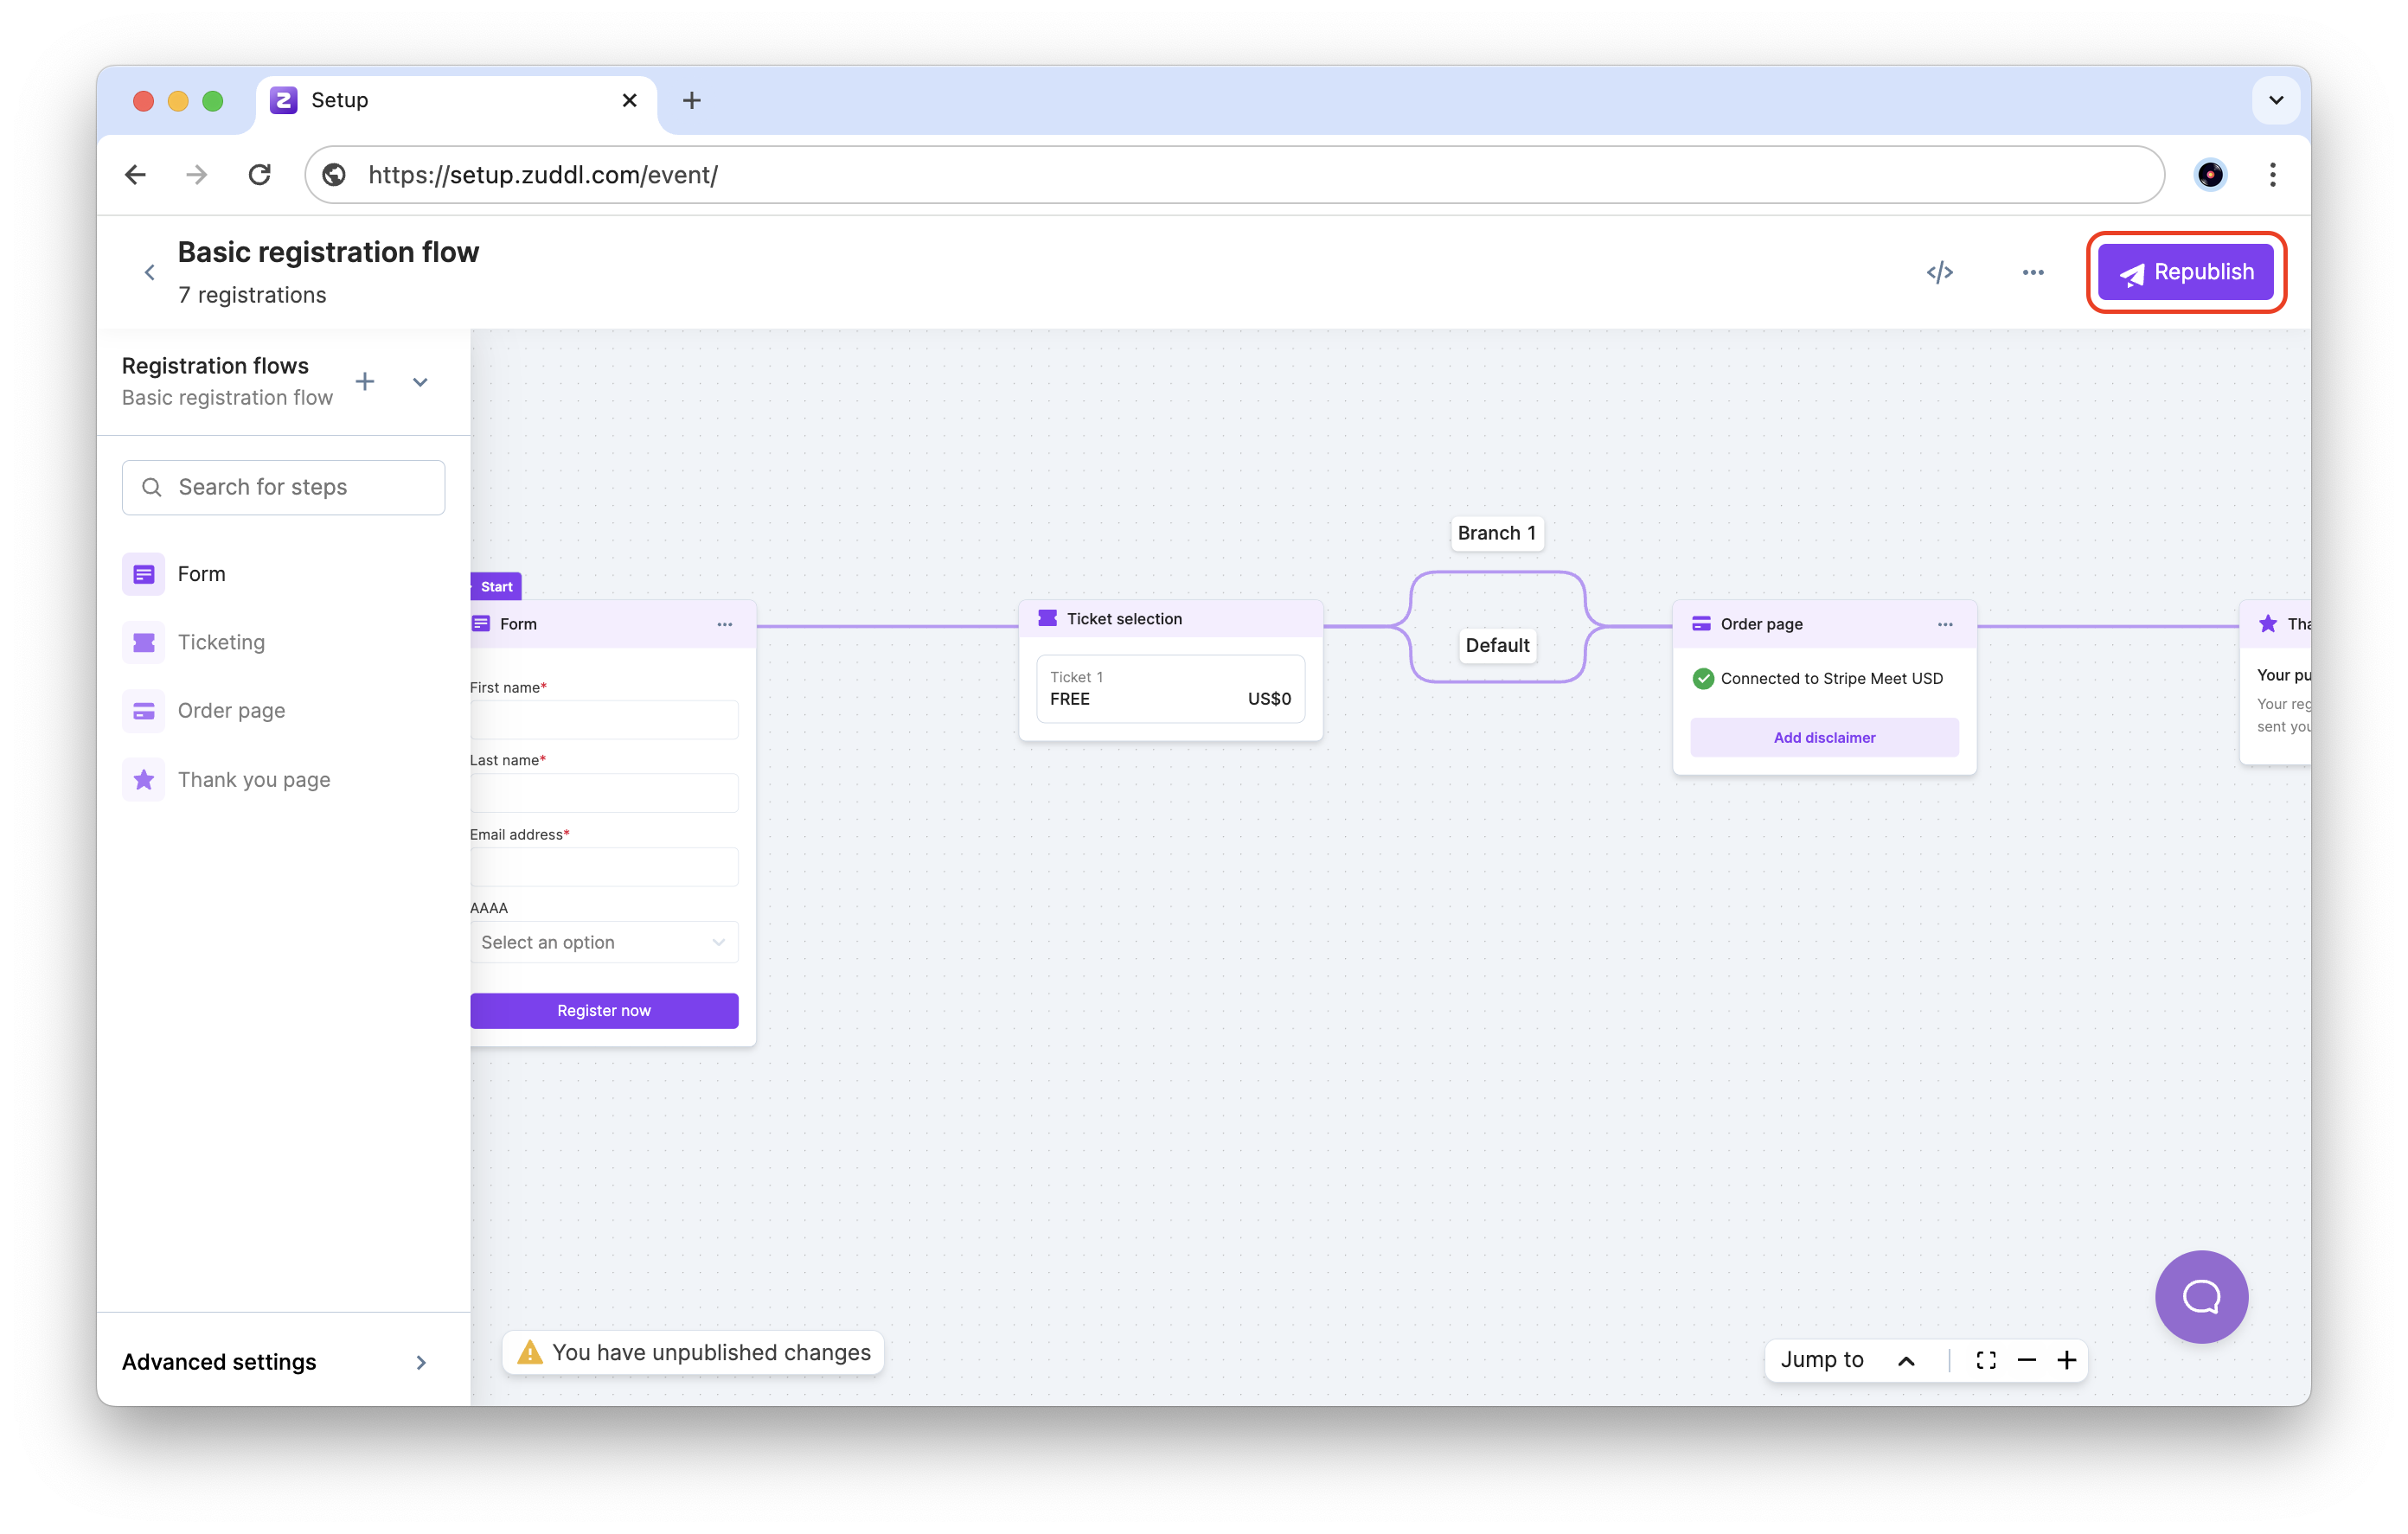
Task: Open the AAAA Select an option dropdown
Action: (604, 942)
